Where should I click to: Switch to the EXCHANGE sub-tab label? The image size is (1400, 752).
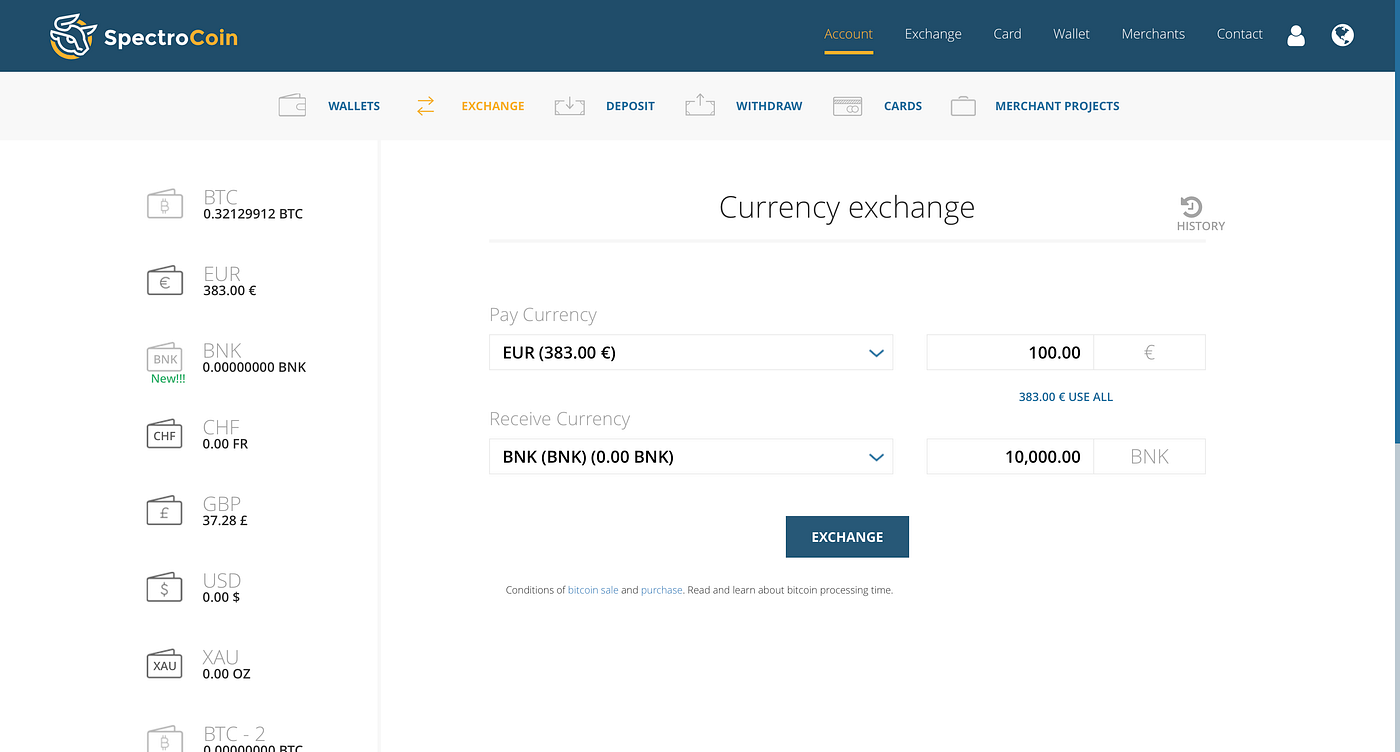tap(493, 106)
